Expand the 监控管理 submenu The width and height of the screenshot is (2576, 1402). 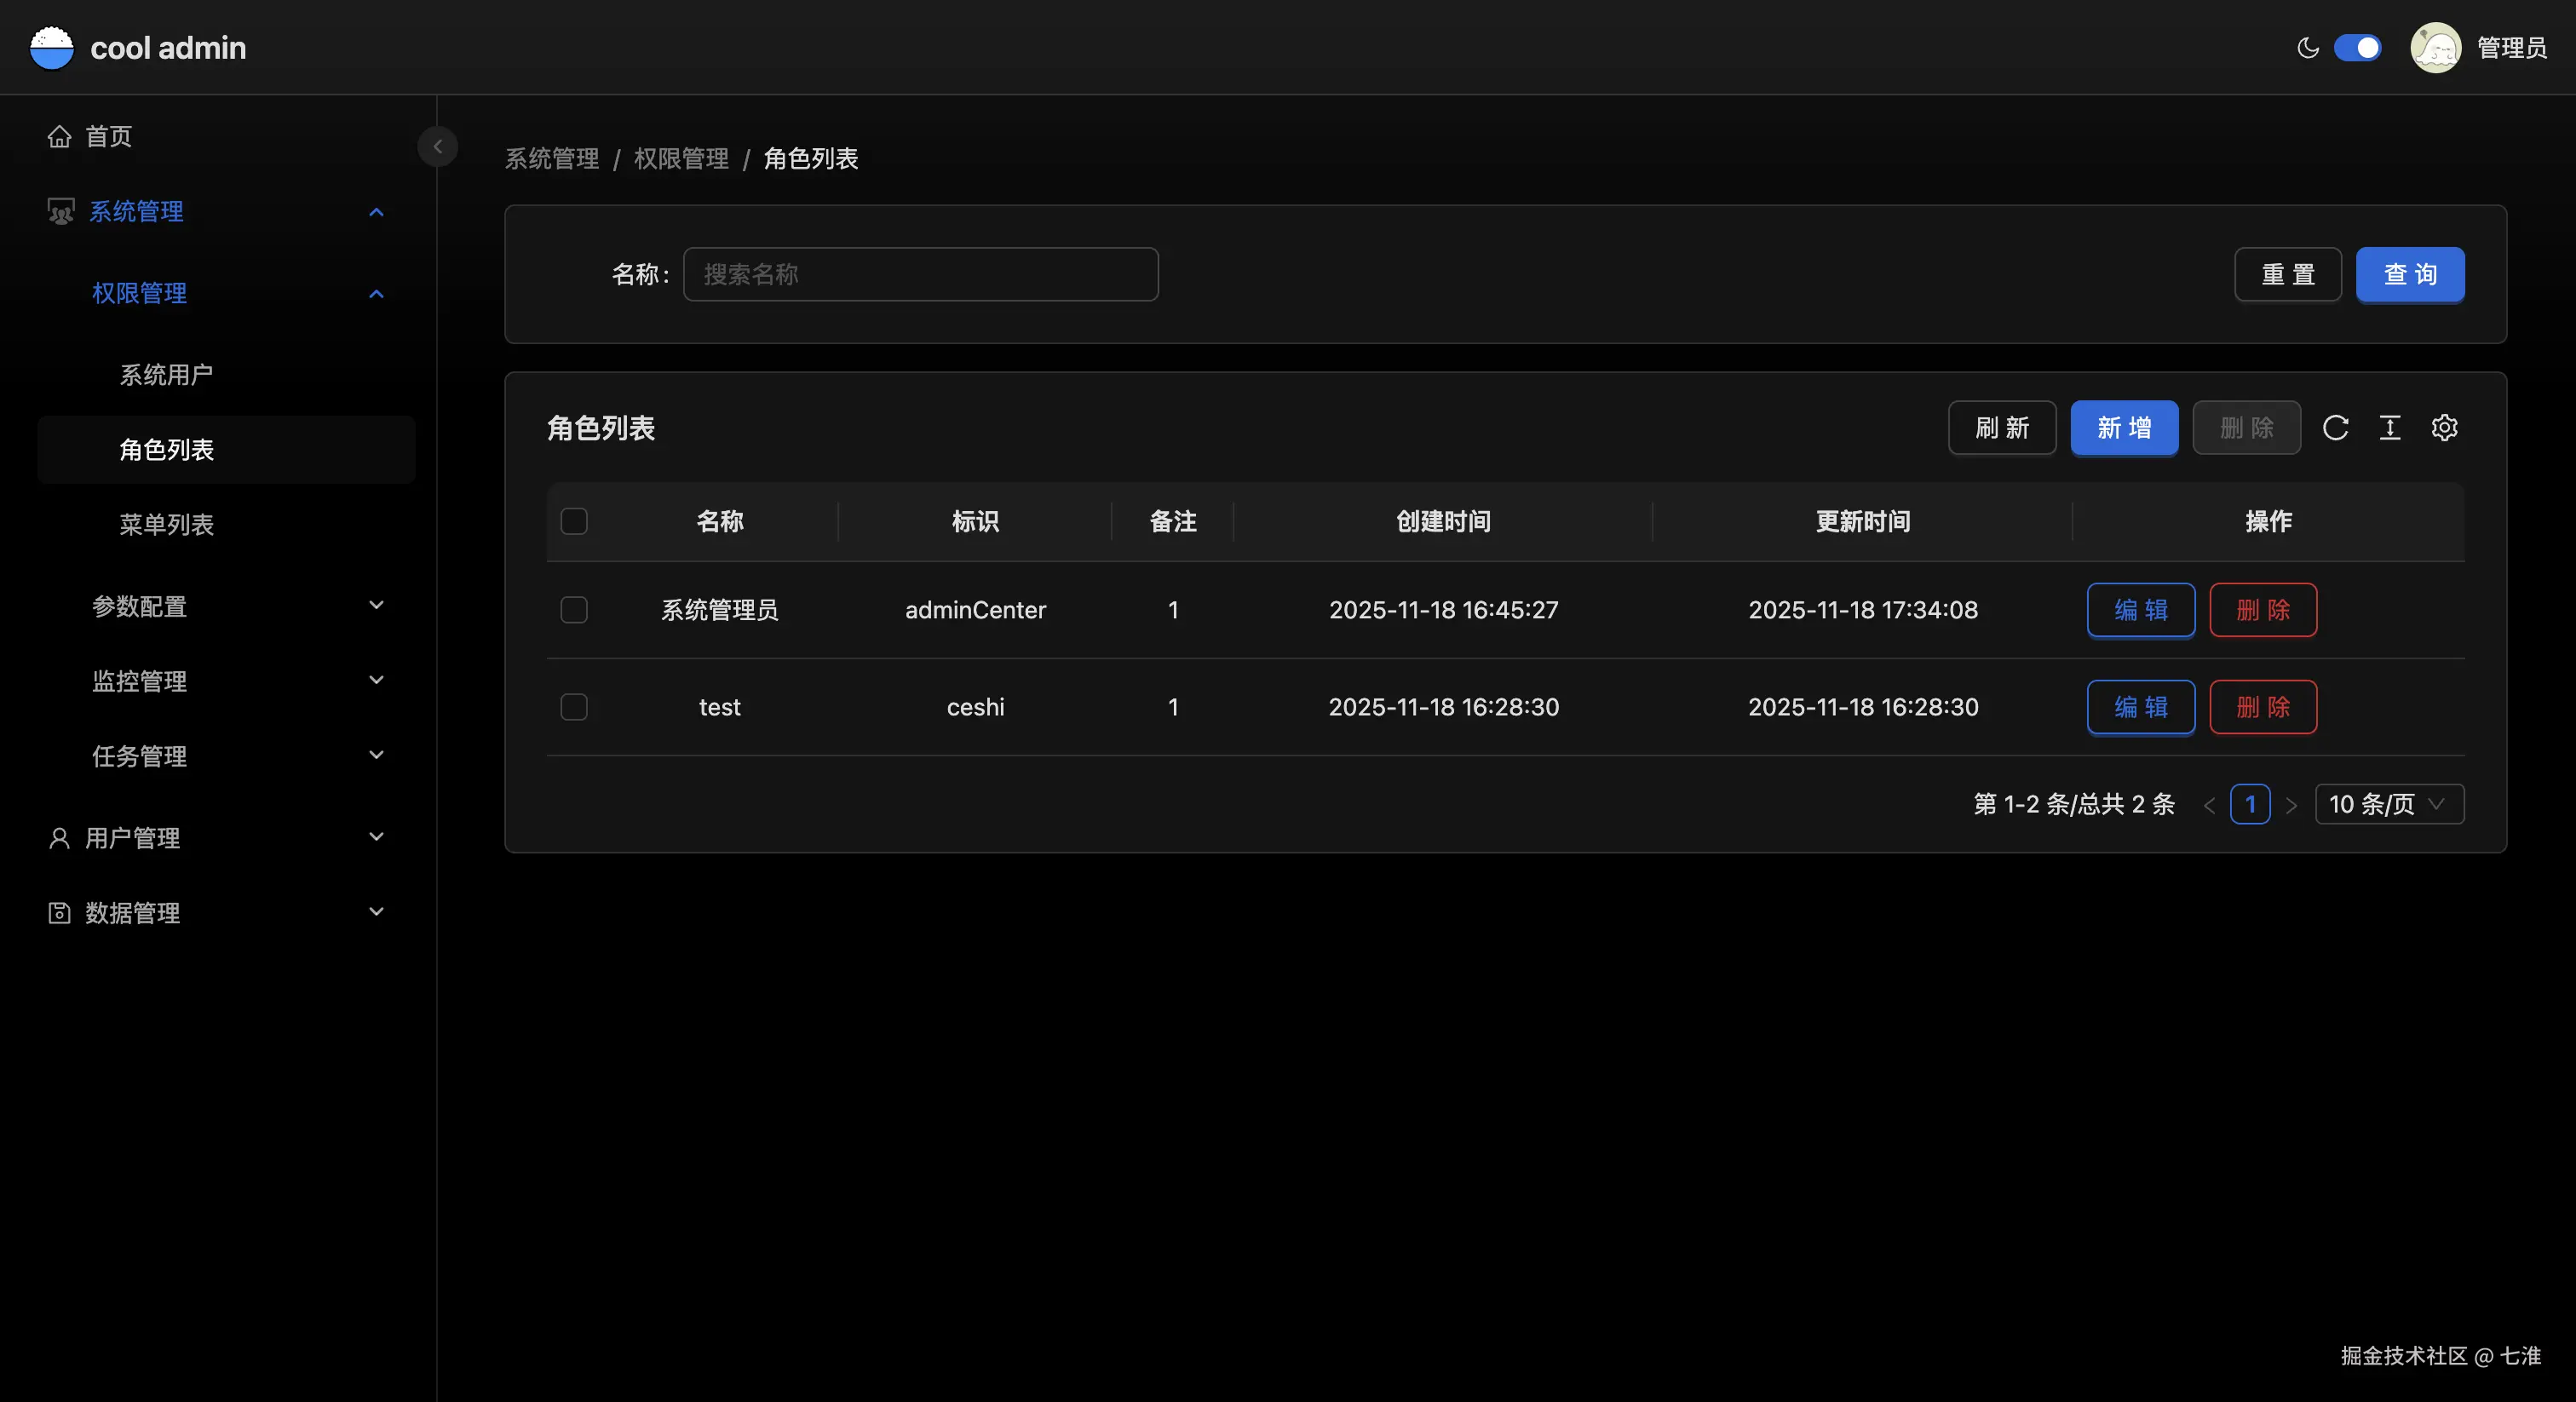tap(238, 681)
